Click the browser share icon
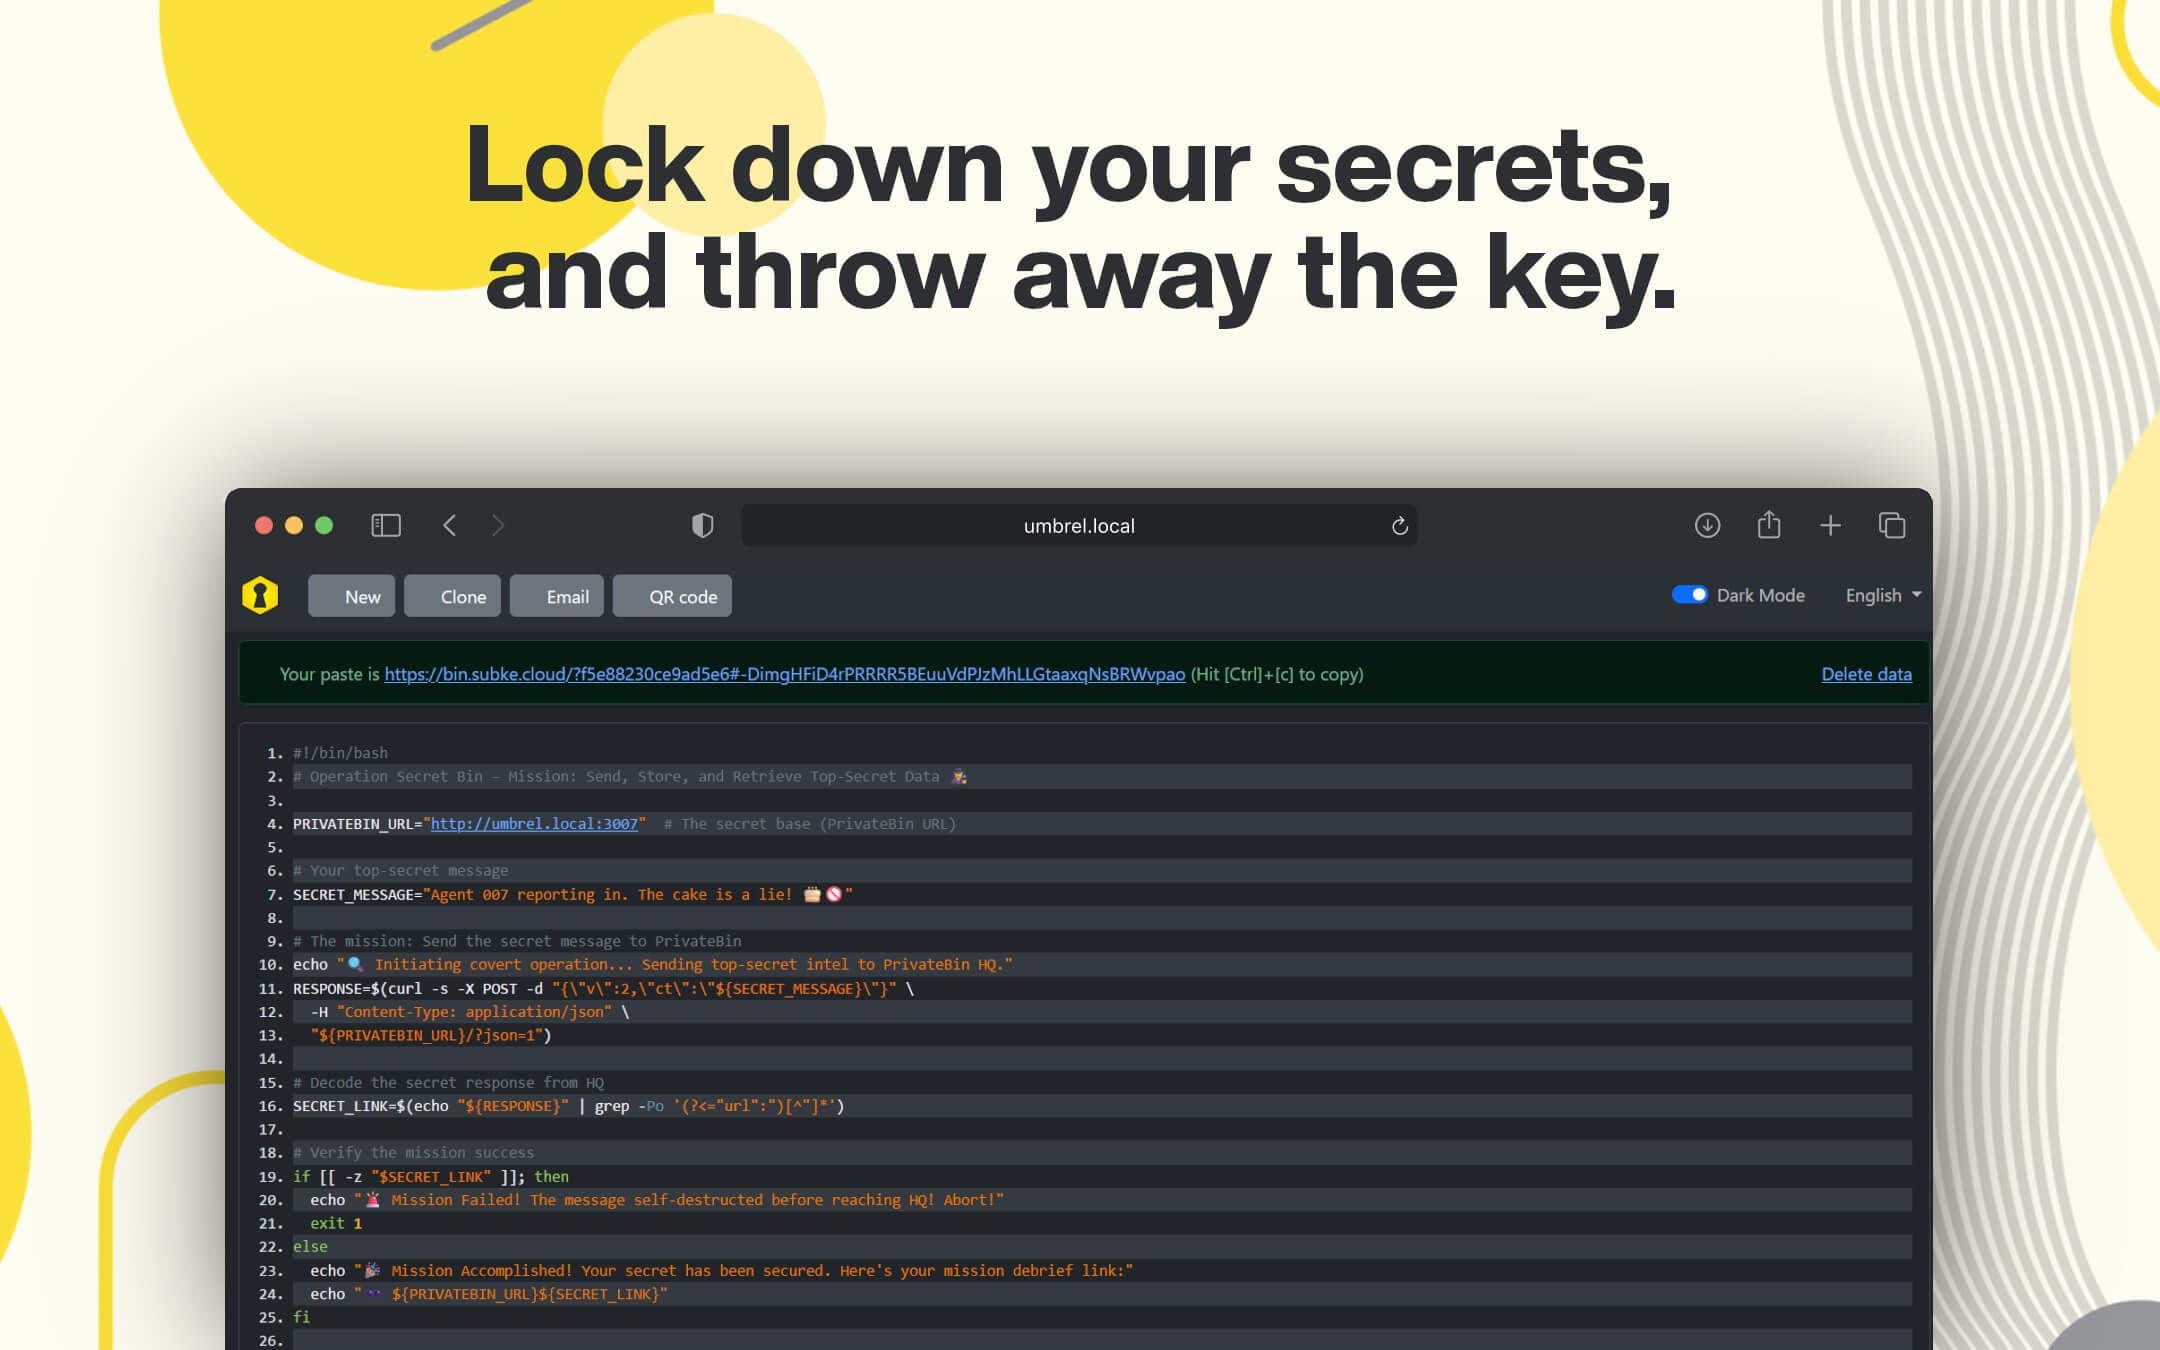Screen dimensions: 2160x1350 (1768, 524)
